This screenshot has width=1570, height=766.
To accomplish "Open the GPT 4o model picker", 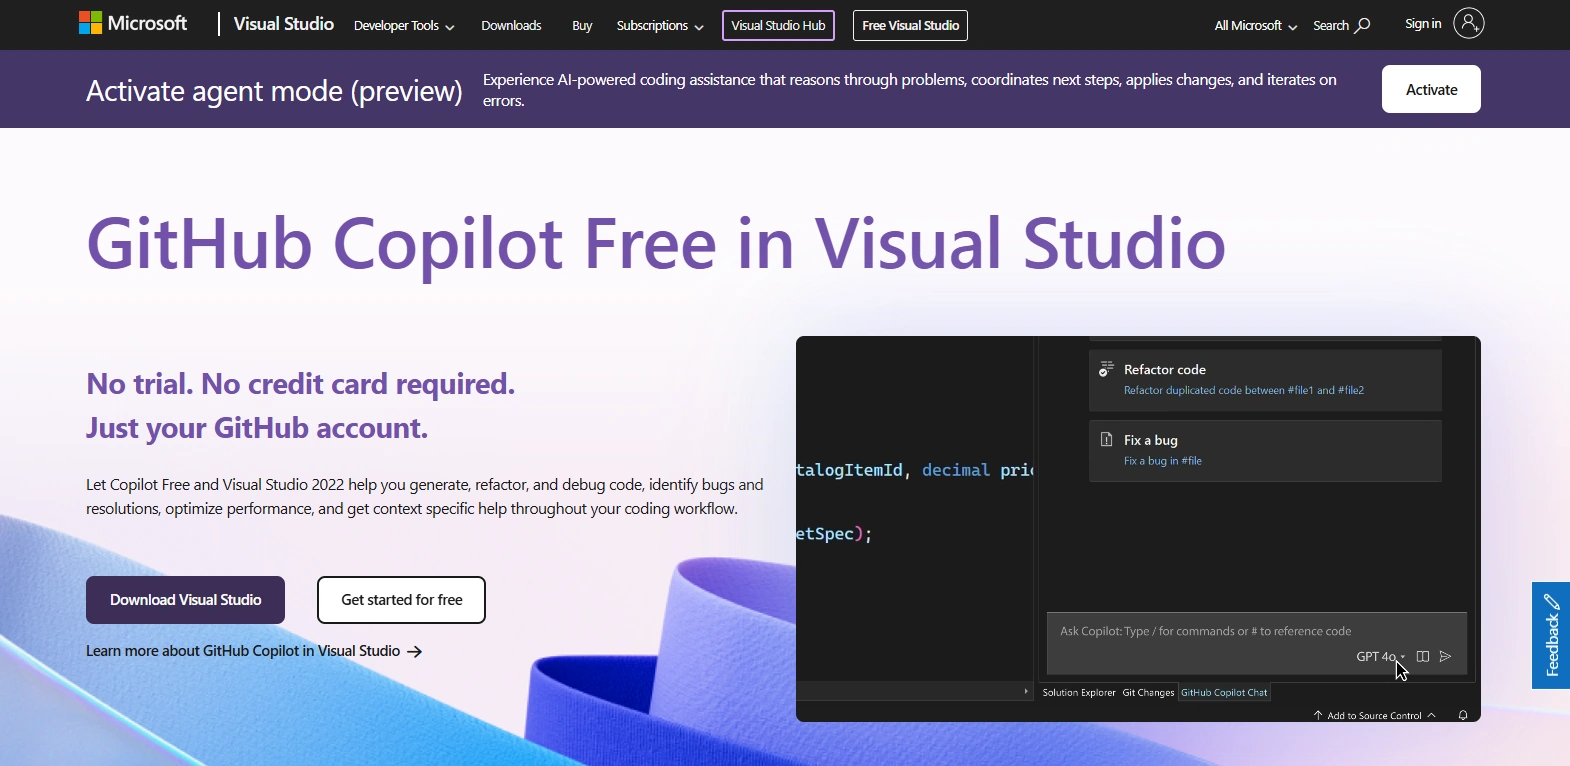I will (x=1380, y=657).
